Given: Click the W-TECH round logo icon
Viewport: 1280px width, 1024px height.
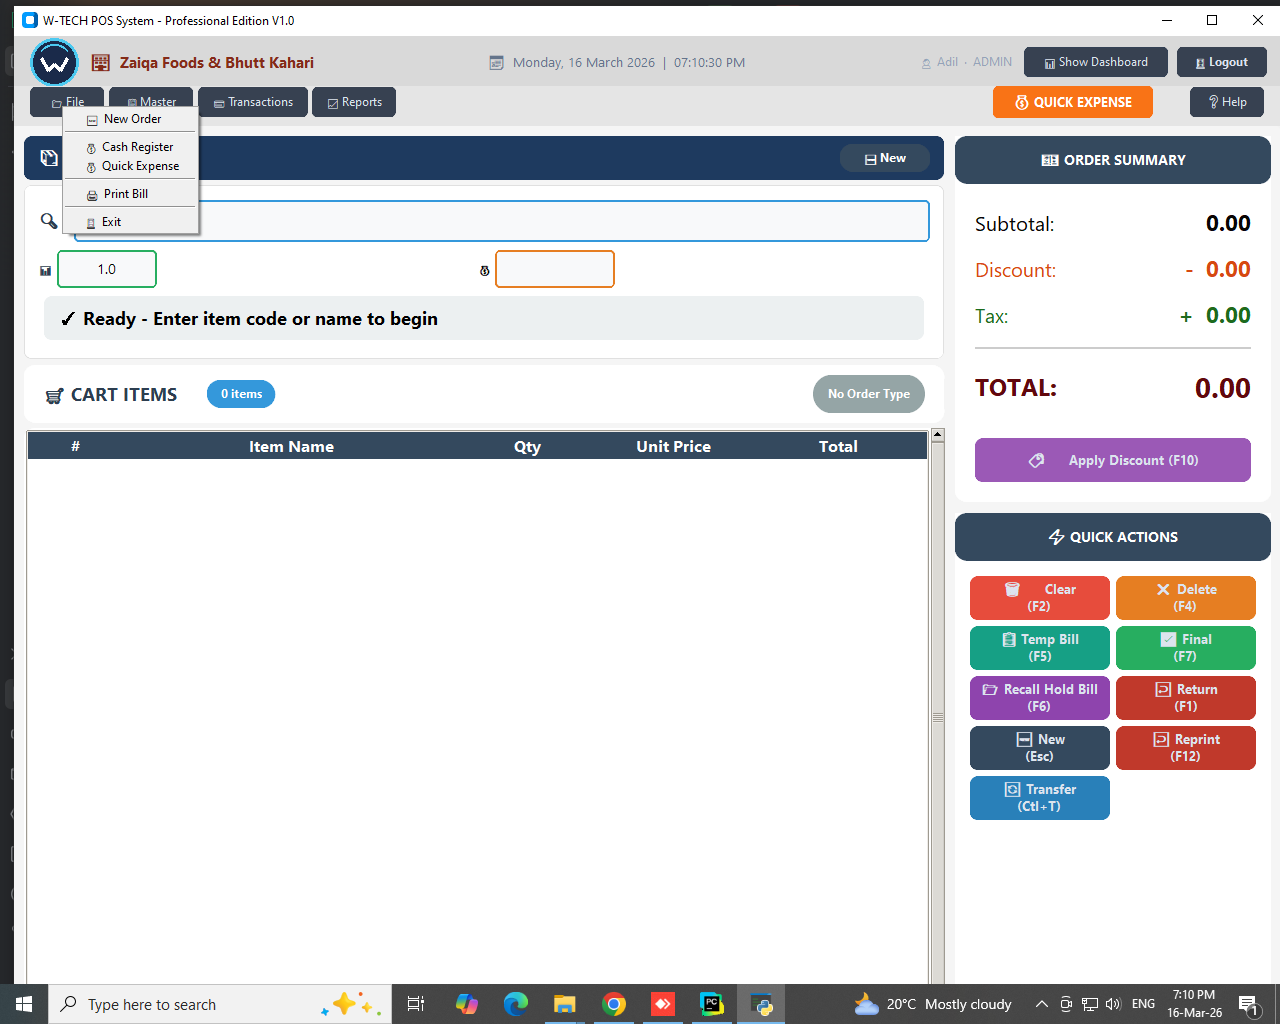Looking at the screenshot, I should click(54, 63).
